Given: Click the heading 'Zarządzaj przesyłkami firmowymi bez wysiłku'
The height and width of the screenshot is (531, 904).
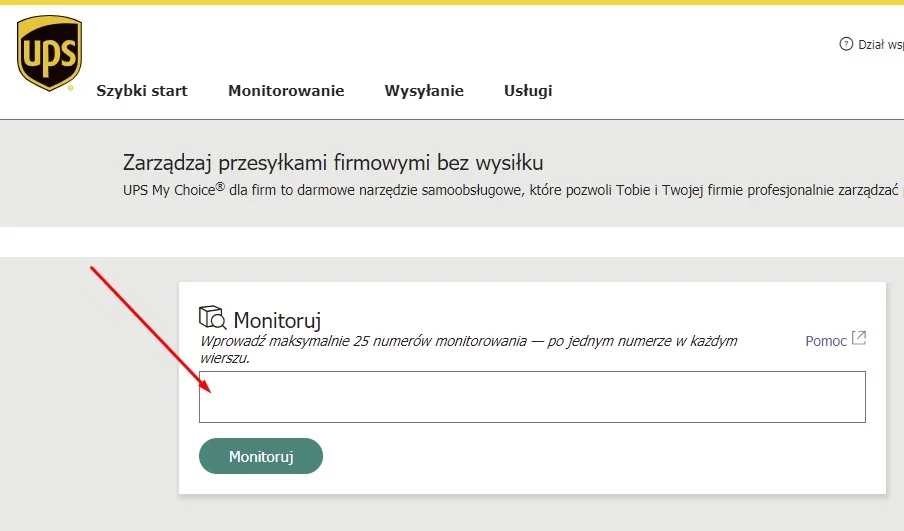Looking at the screenshot, I should pos(333,163).
